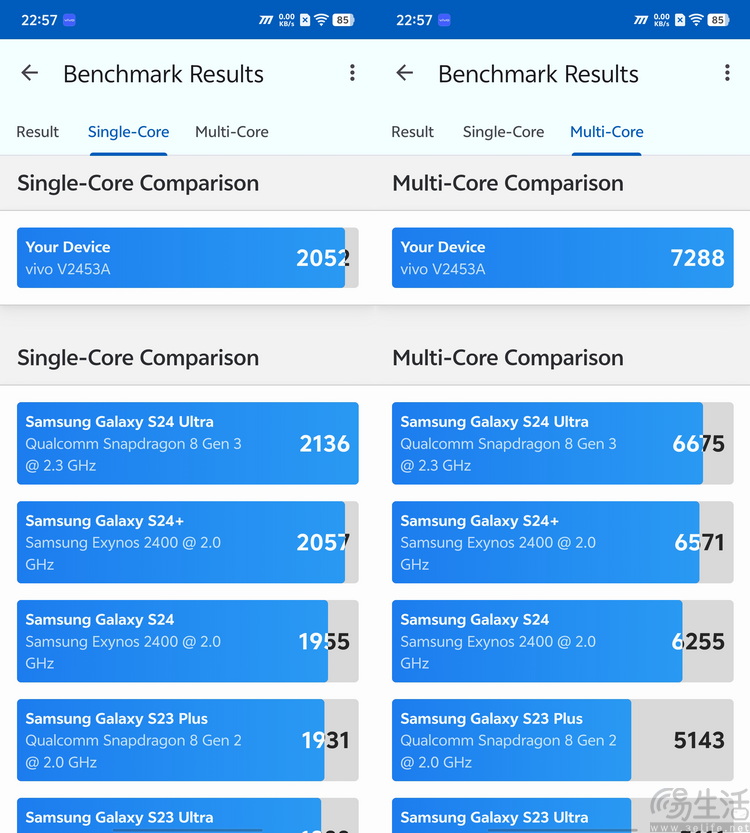Tap back arrow on right Benchmark Results screen
This screenshot has width=750, height=833.
click(x=405, y=73)
